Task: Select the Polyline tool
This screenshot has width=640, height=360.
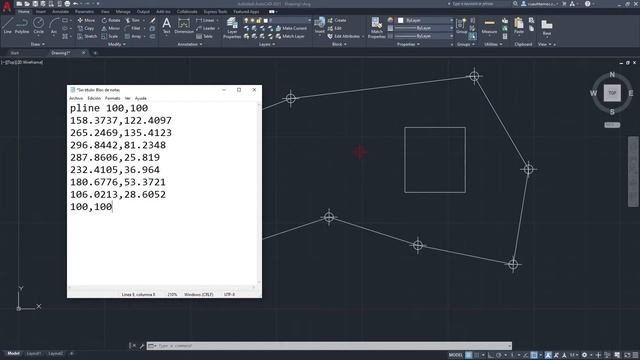Action: [22, 25]
